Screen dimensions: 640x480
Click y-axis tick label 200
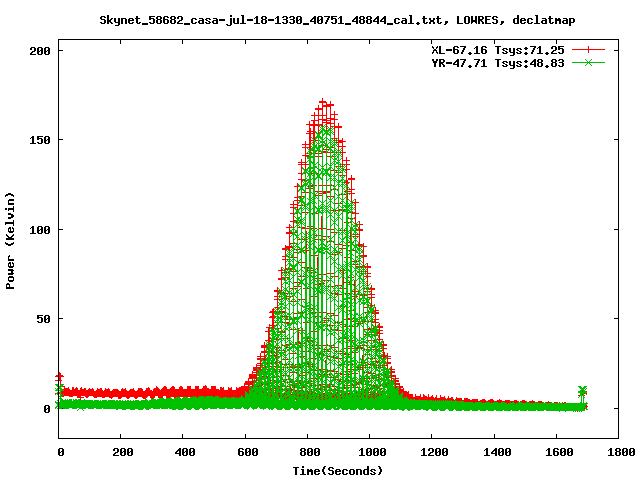tap(40, 51)
